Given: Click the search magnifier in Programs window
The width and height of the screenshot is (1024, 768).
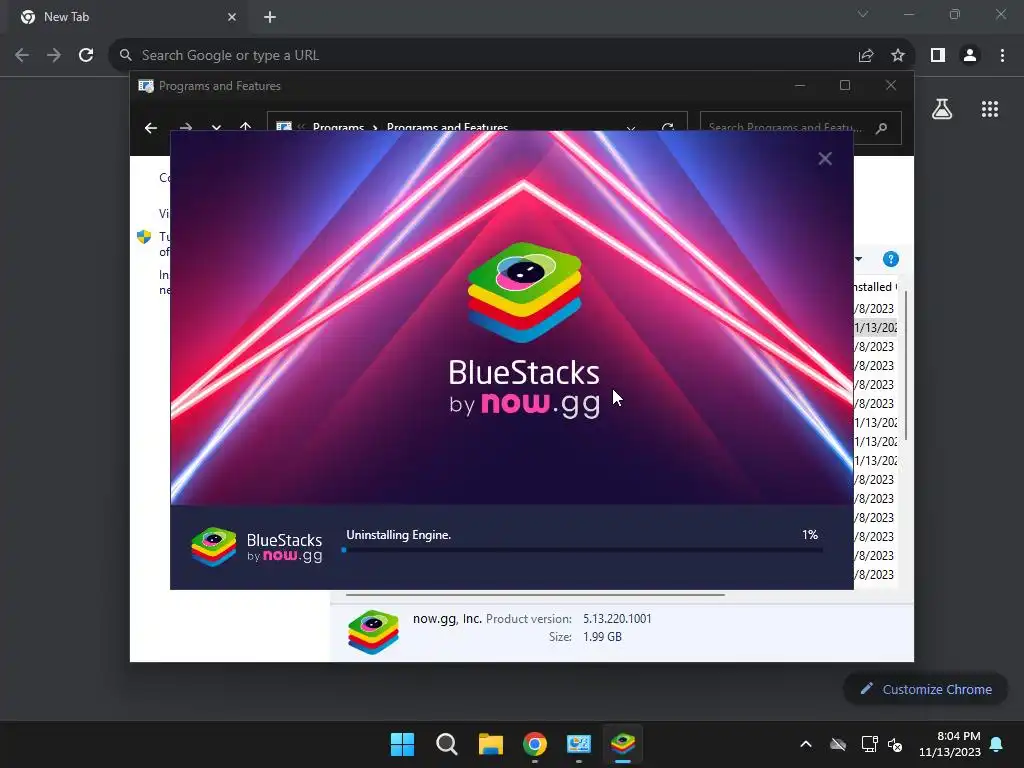Looking at the screenshot, I should click(882, 128).
